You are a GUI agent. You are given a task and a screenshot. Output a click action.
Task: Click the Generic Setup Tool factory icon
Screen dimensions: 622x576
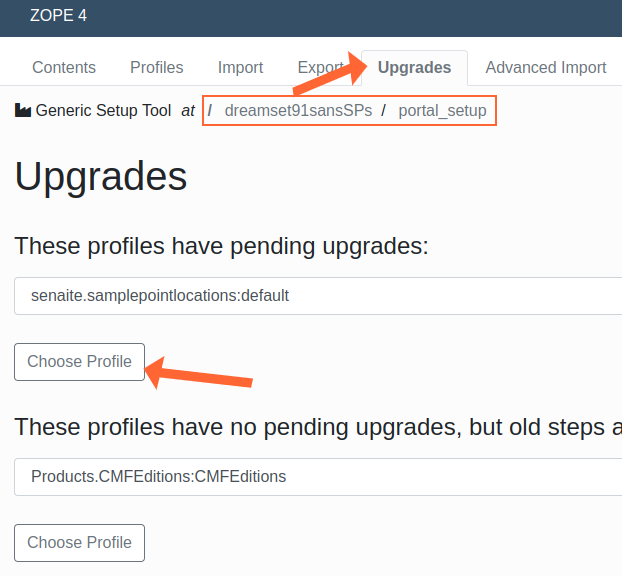23,111
